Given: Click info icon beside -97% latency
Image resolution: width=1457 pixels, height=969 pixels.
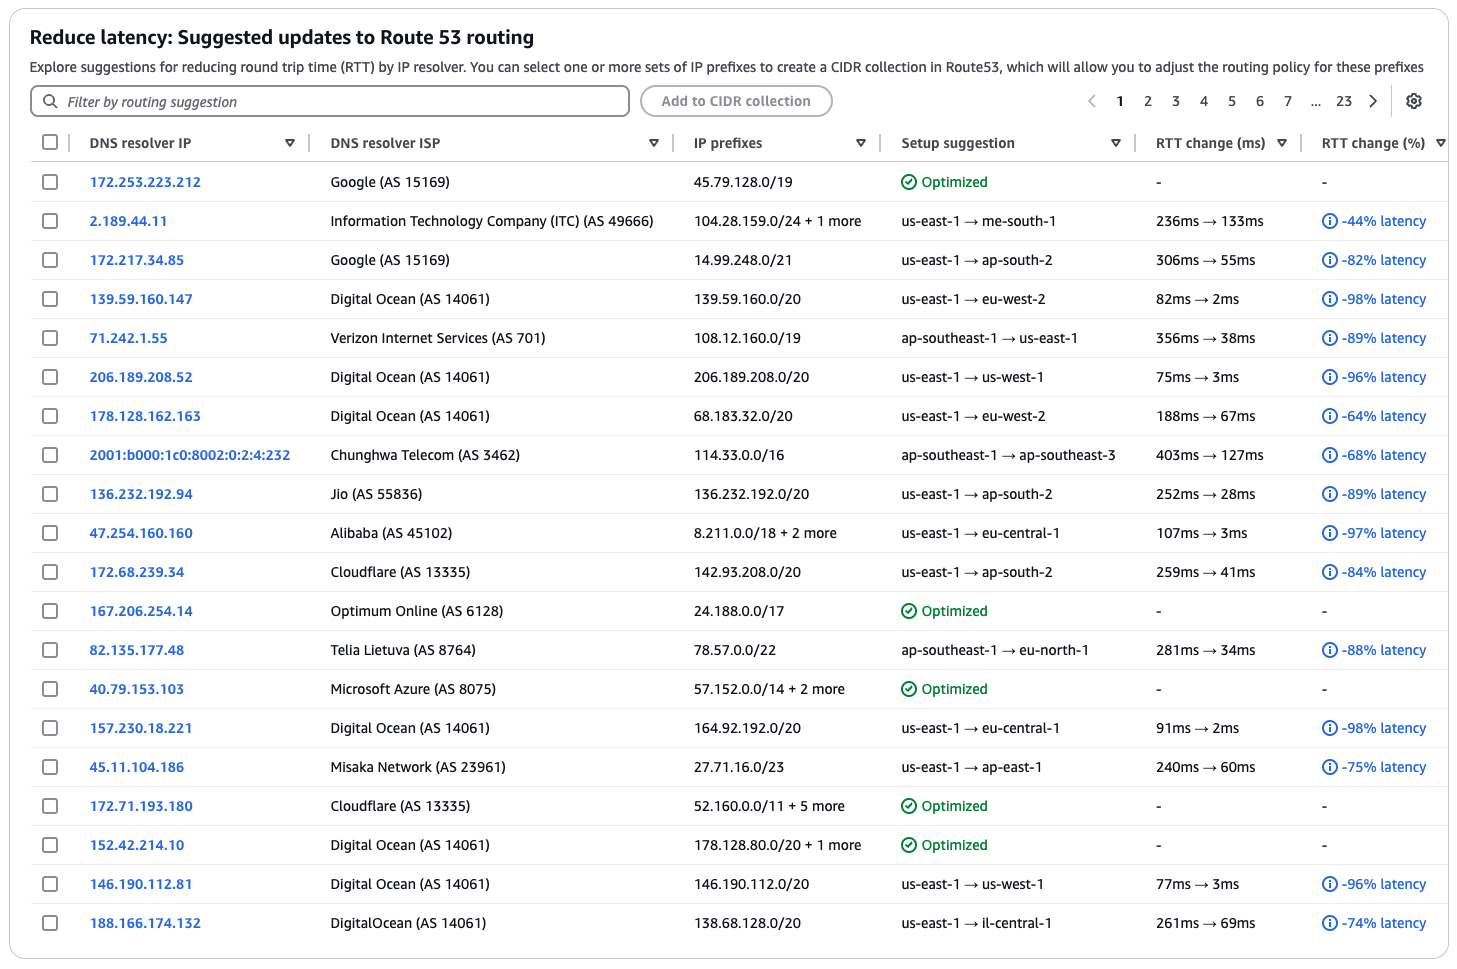Looking at the screenshot, I should [1330, 533].
